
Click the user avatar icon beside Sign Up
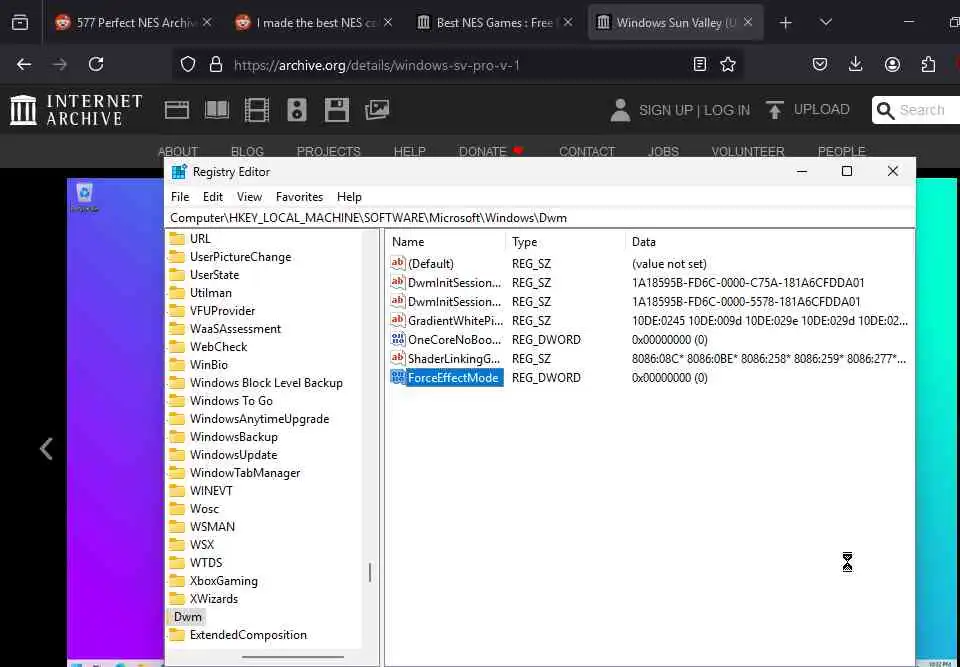click(x=620, y=110)
